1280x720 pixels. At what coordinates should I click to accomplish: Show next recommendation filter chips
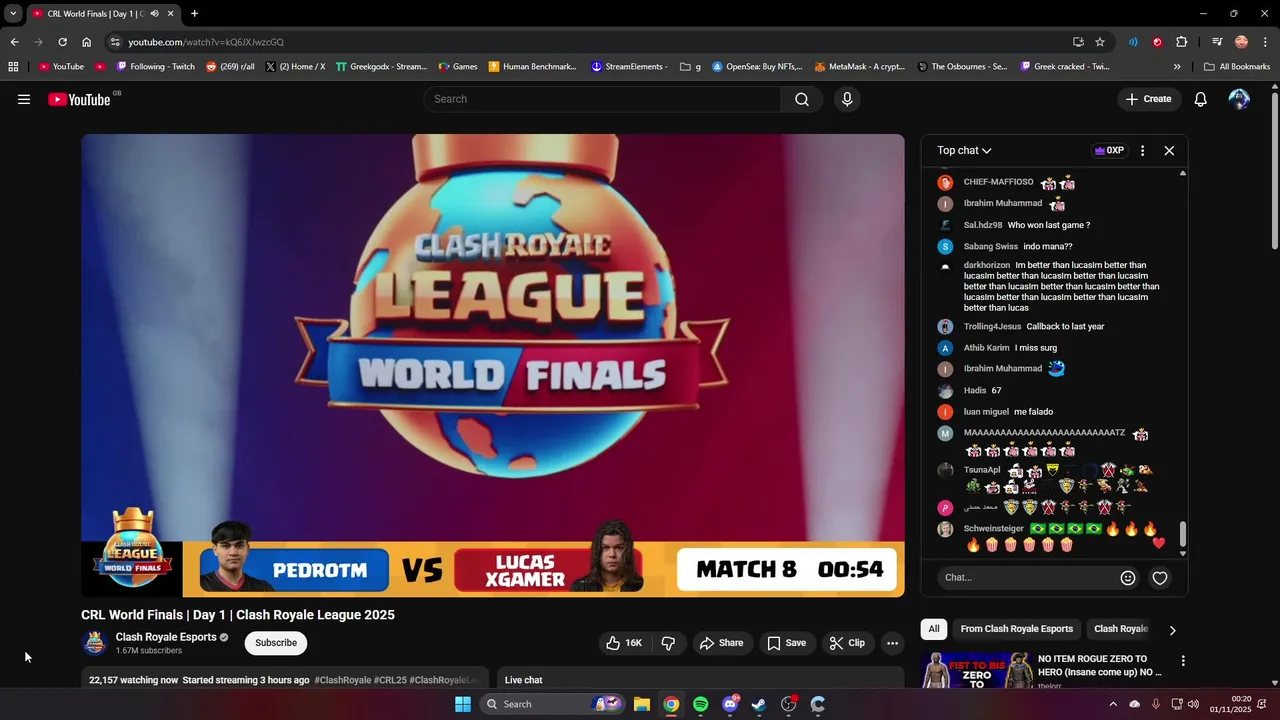[1172, 630]
